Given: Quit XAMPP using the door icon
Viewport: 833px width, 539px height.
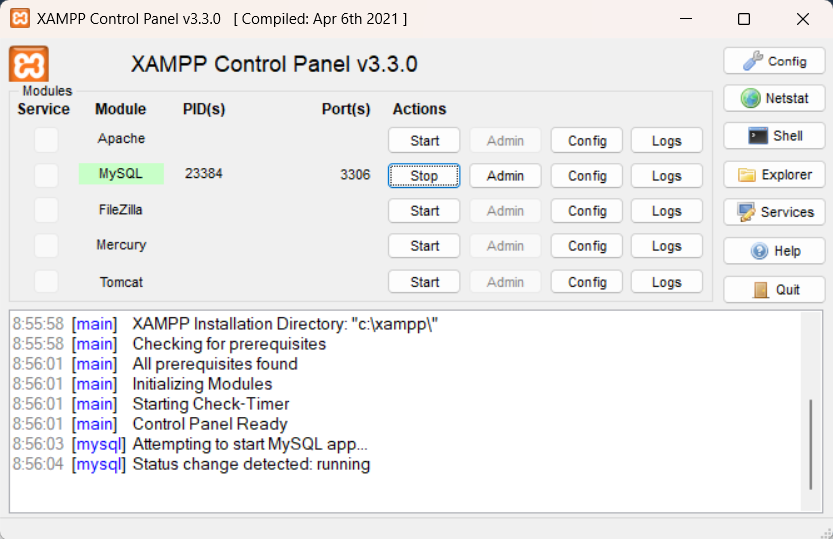Looking at the screenshot, I should point(774,289).
